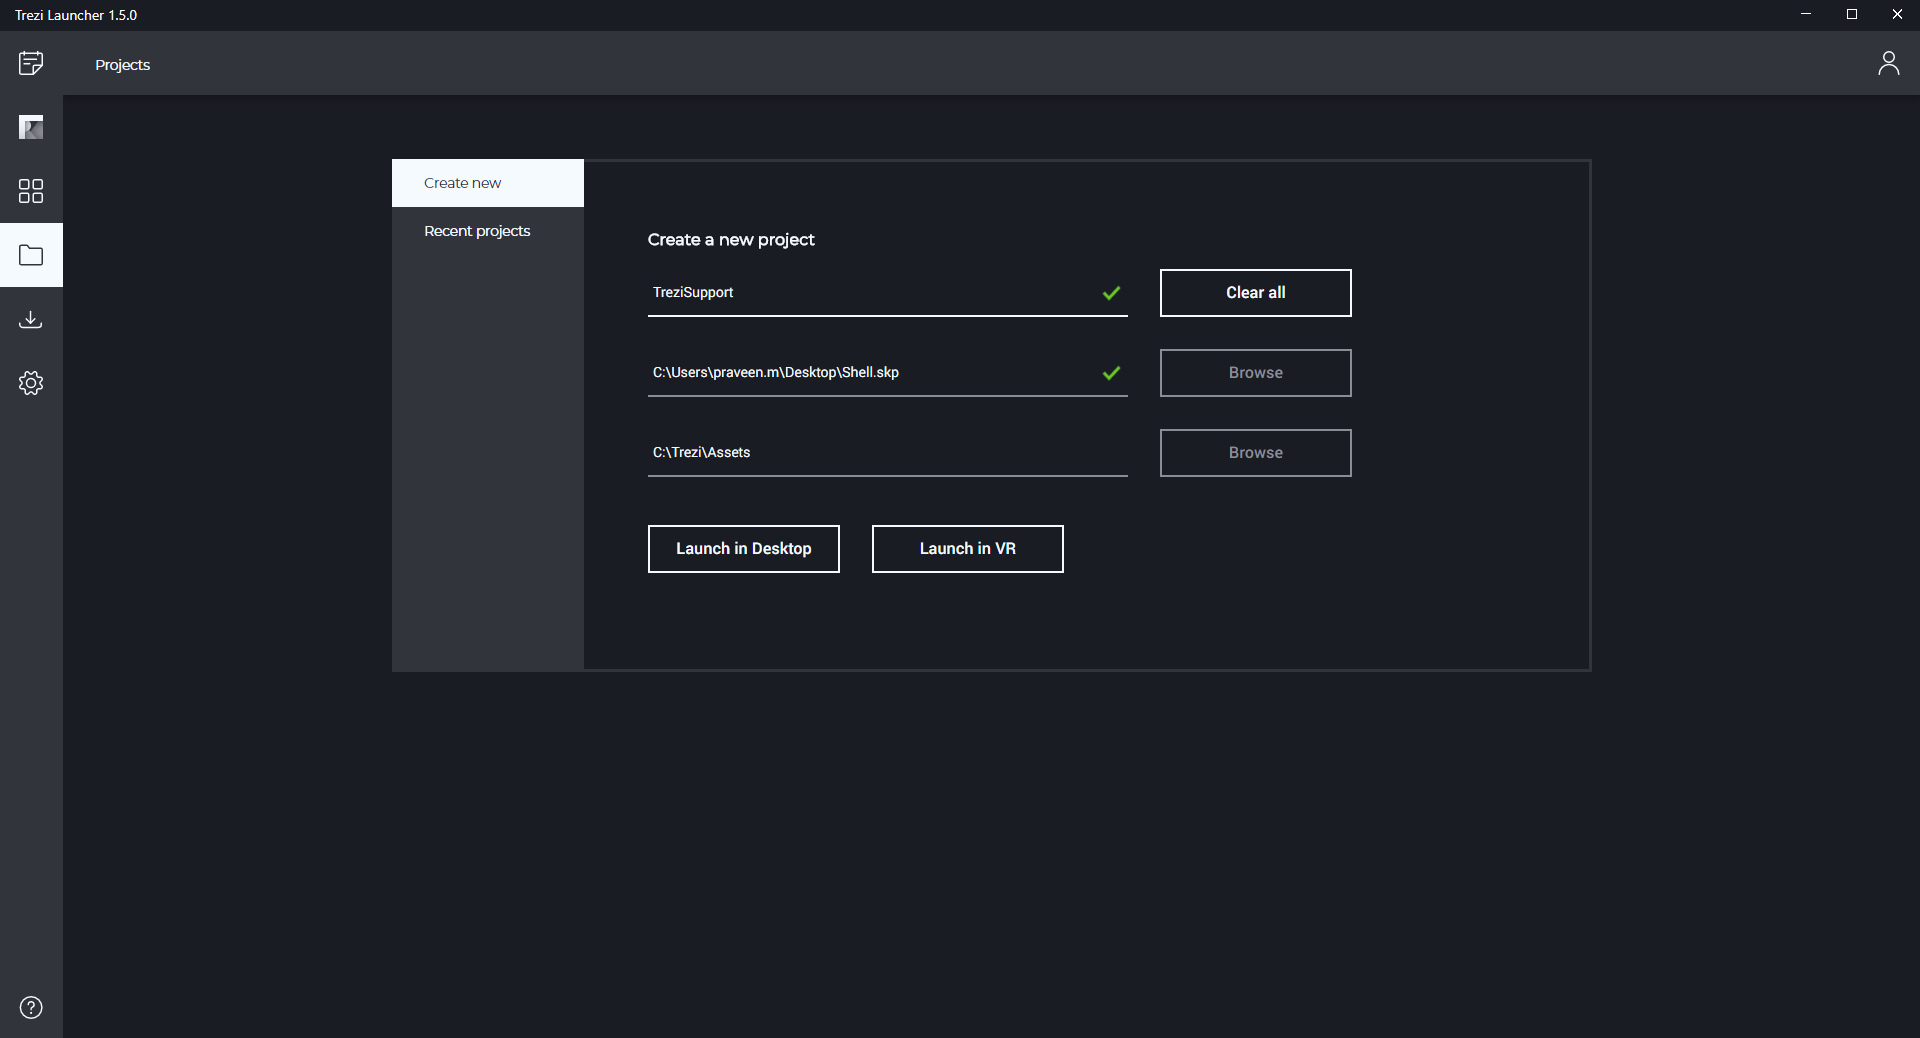Browse for the Shell.skp model file
The image size is (1920, 1038).
[x=1256, y=373]
